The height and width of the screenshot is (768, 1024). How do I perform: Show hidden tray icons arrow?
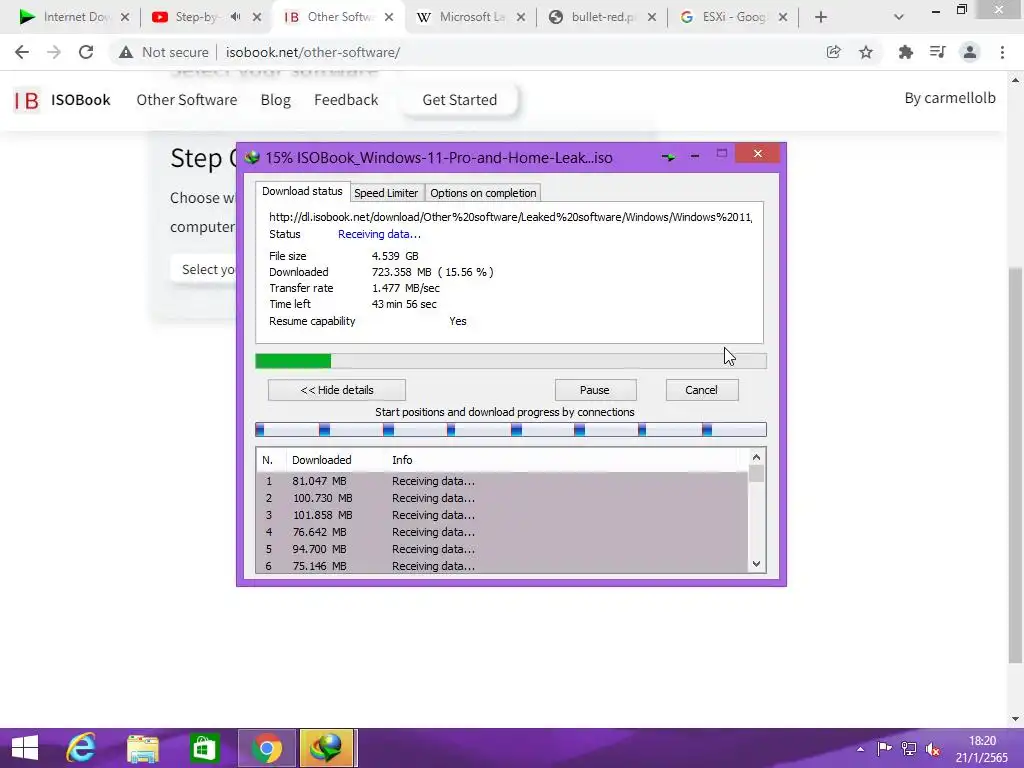(x=860, y=749)
